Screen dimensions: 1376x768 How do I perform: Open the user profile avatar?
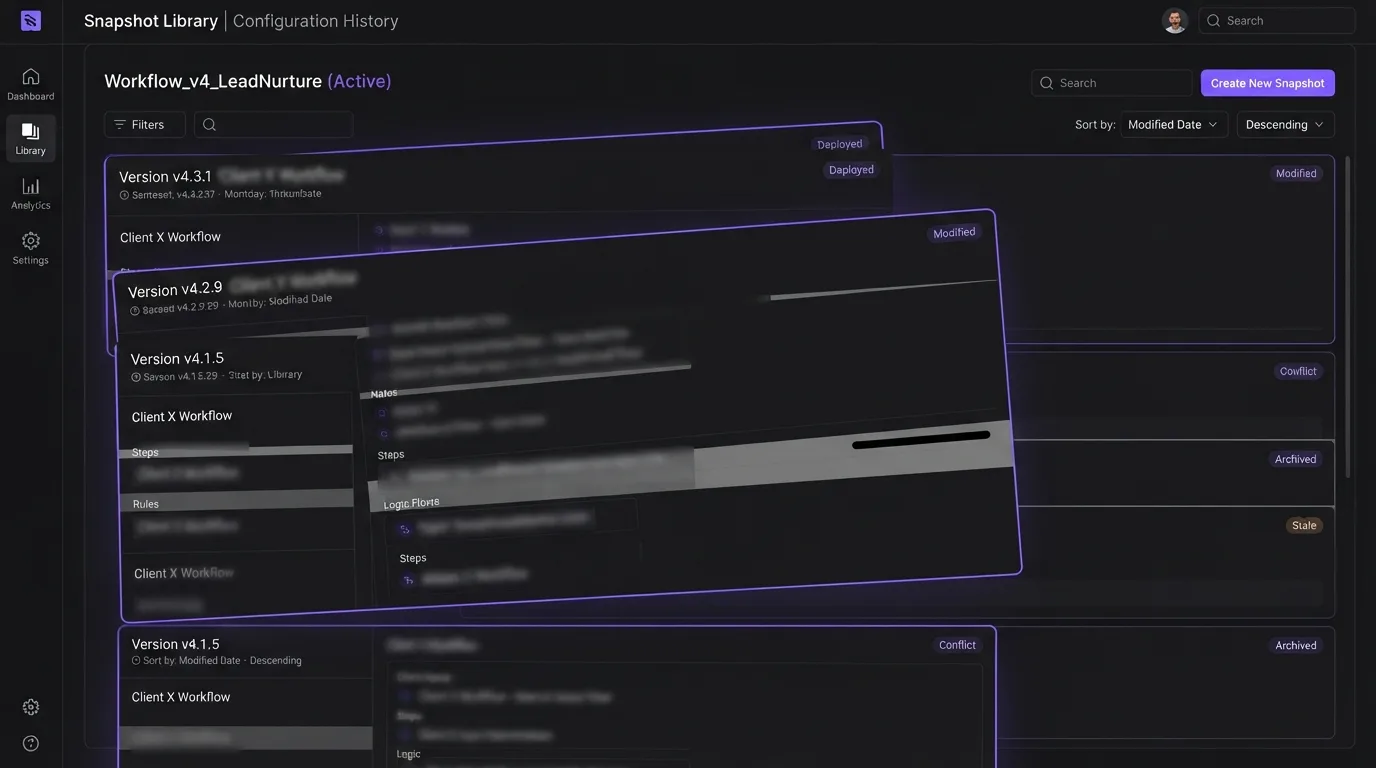[1175, 20]
